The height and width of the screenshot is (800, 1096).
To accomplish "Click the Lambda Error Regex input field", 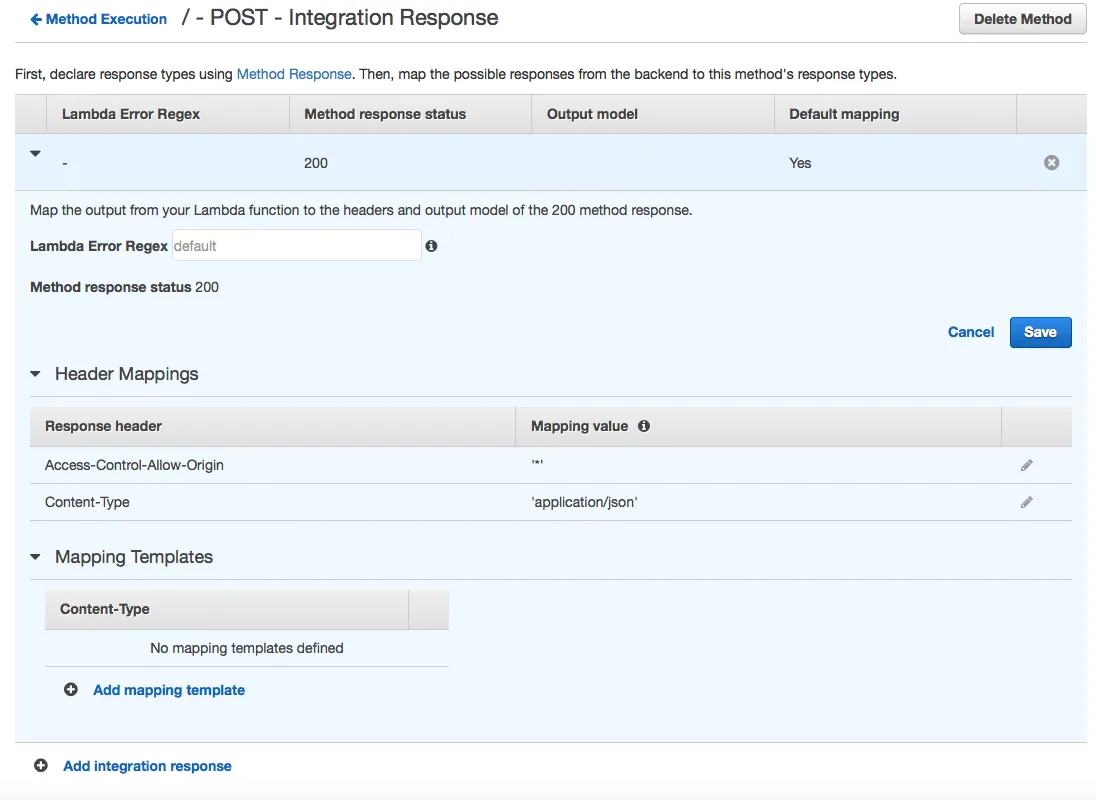I will point(296,246).
